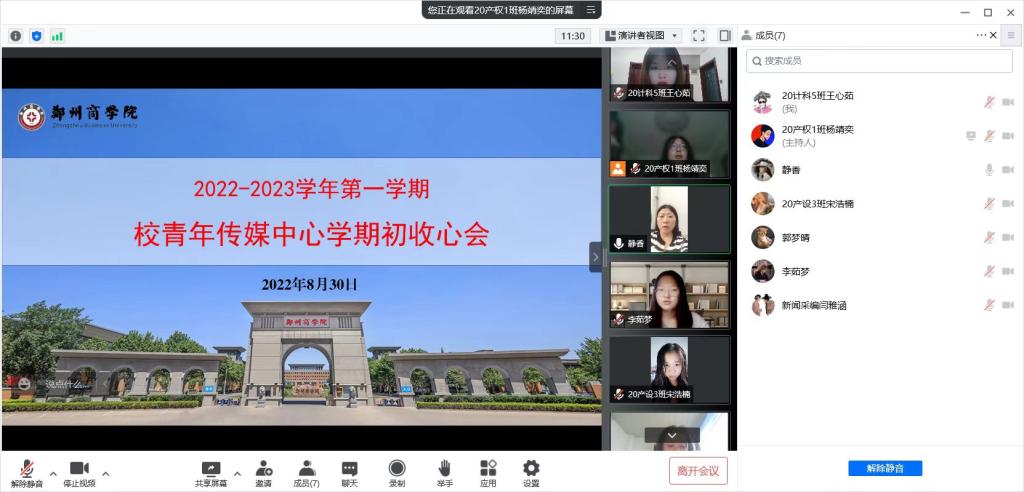Open 设置 (Settings) gear in toolbar
Image resolution: width=1024 pixels, height=492 pixels.
pyautogui.click(x=531, y=469)
